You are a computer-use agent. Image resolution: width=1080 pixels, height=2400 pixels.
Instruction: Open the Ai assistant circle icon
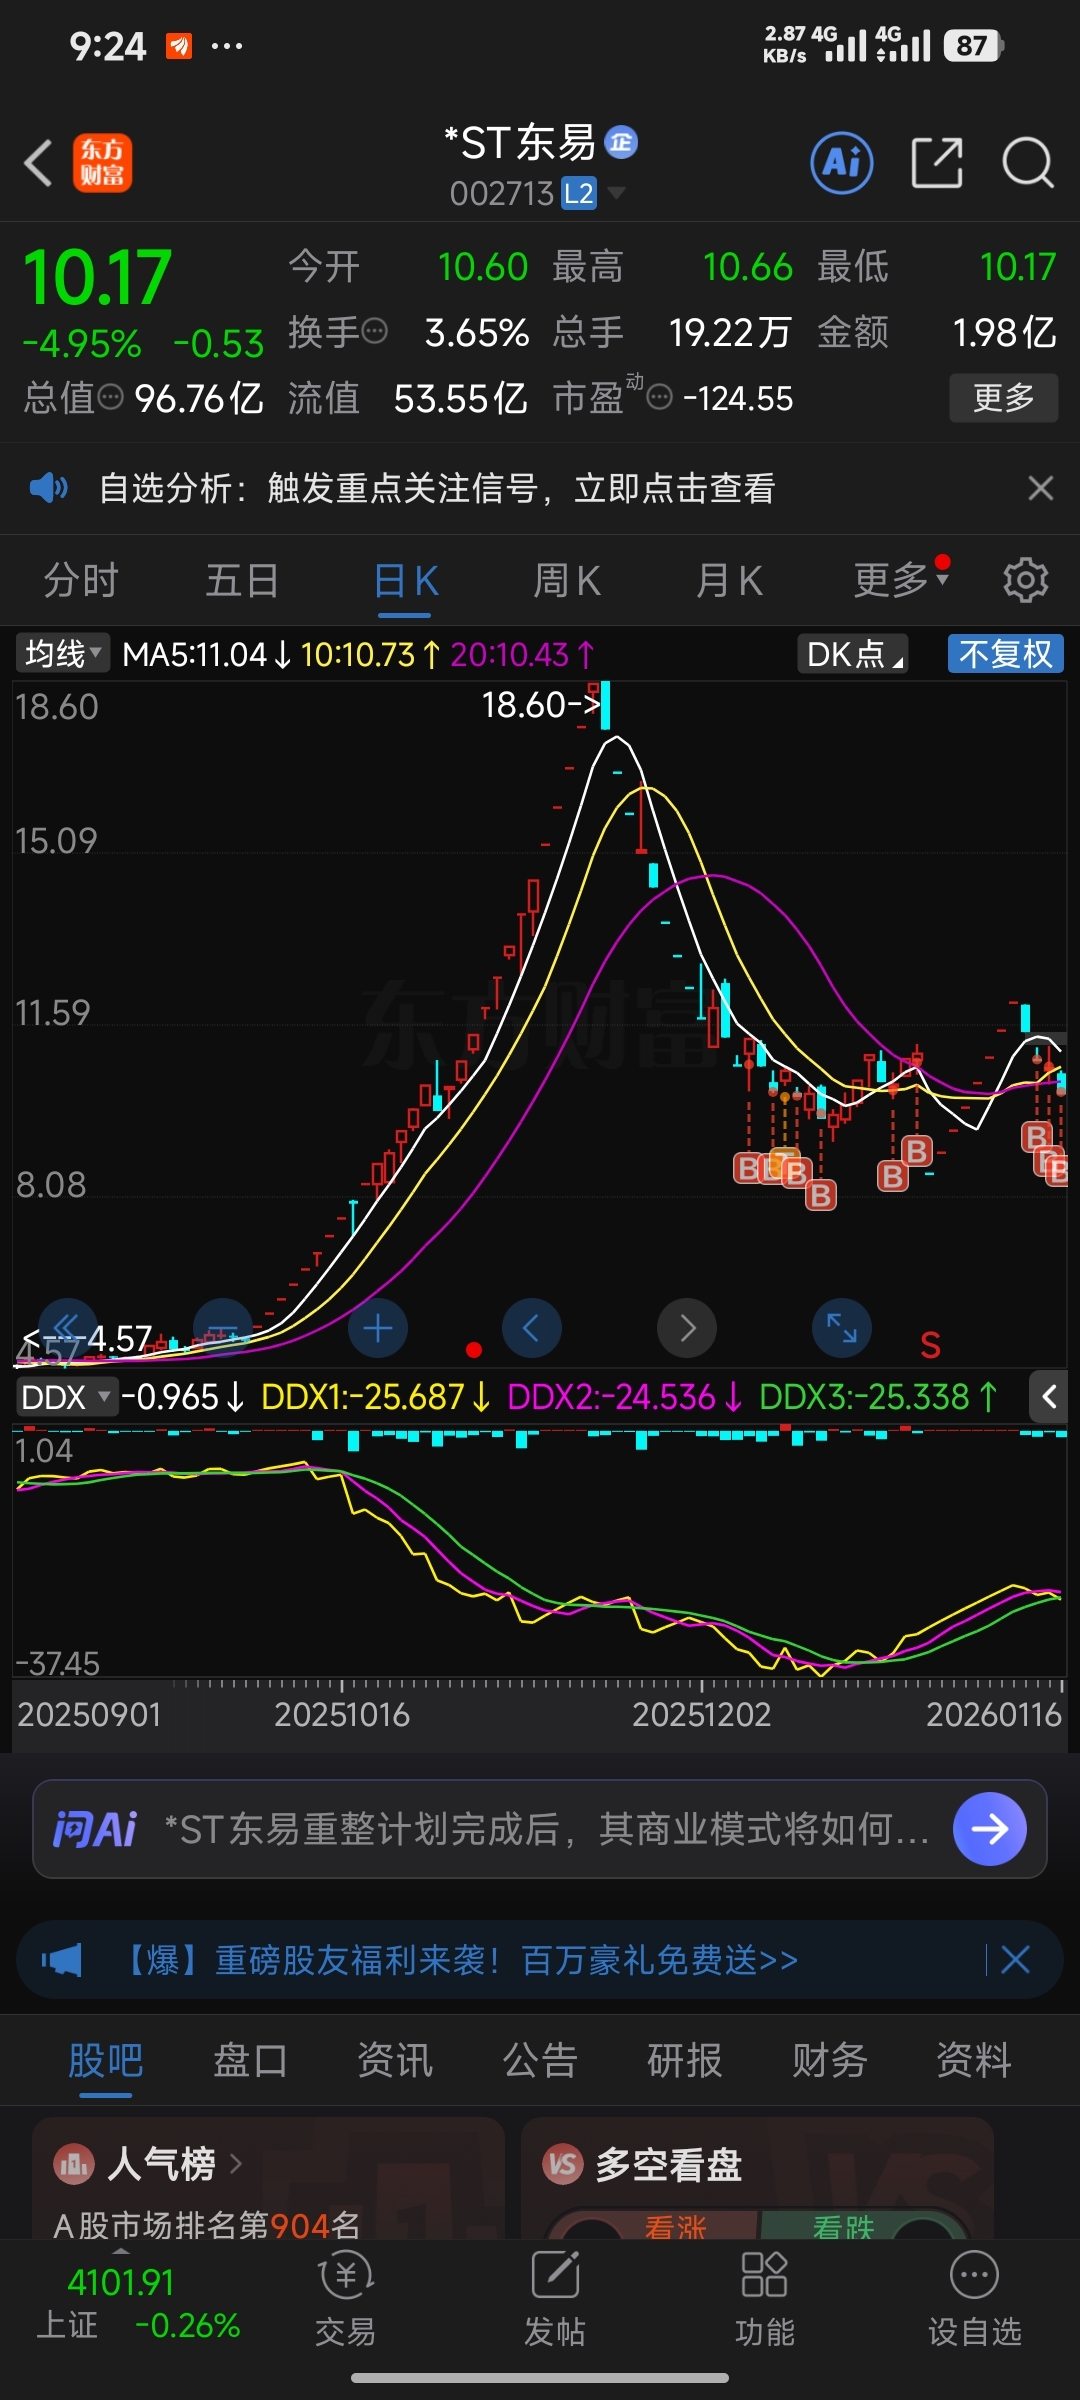[841, 162]
